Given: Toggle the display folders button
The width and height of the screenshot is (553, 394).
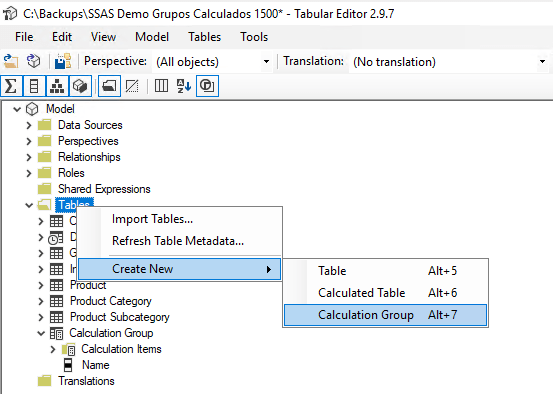Looking at the screenshot, I should [109, 86].
